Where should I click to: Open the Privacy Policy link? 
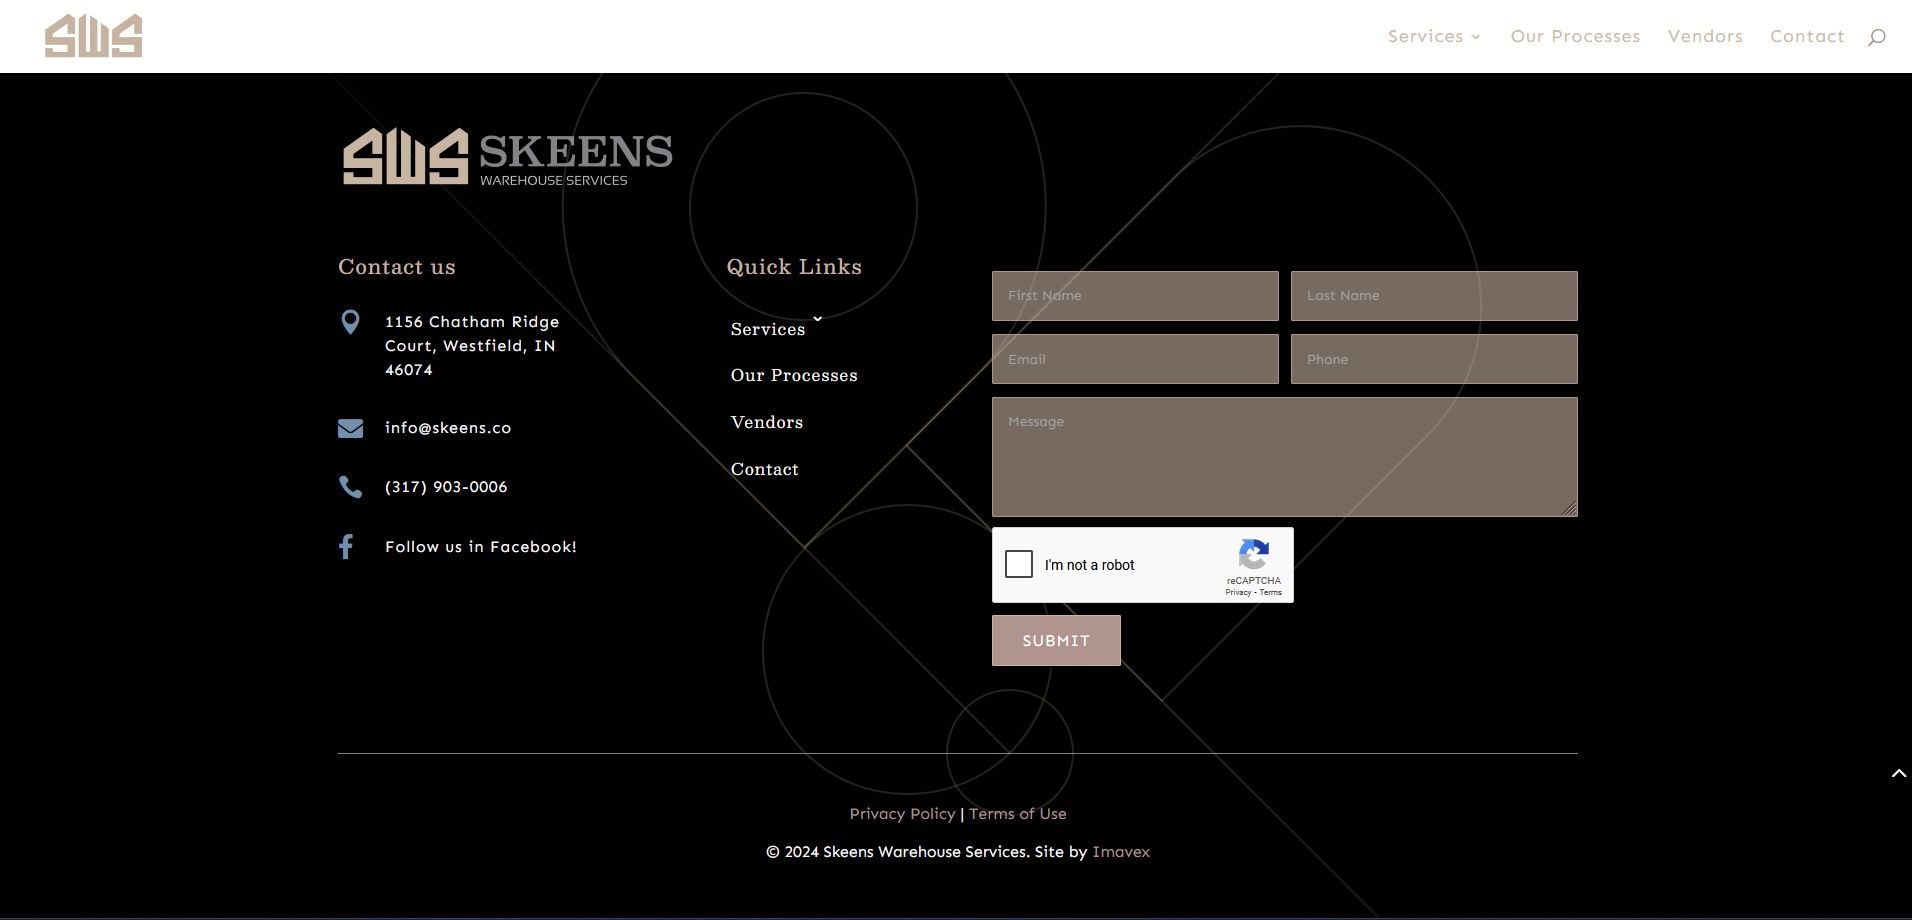click(902, 814)
